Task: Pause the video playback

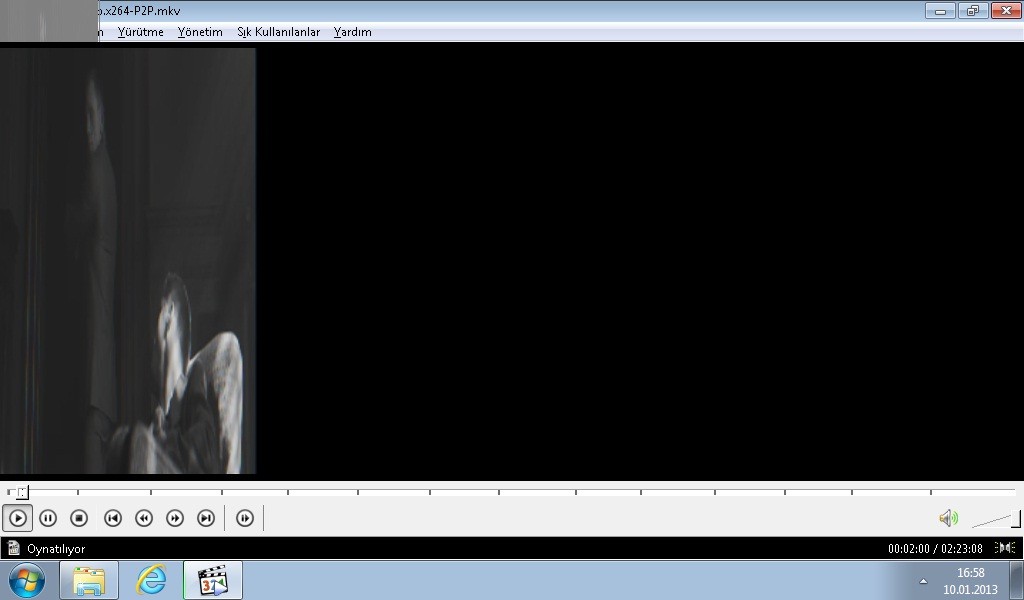Action: 48,518
